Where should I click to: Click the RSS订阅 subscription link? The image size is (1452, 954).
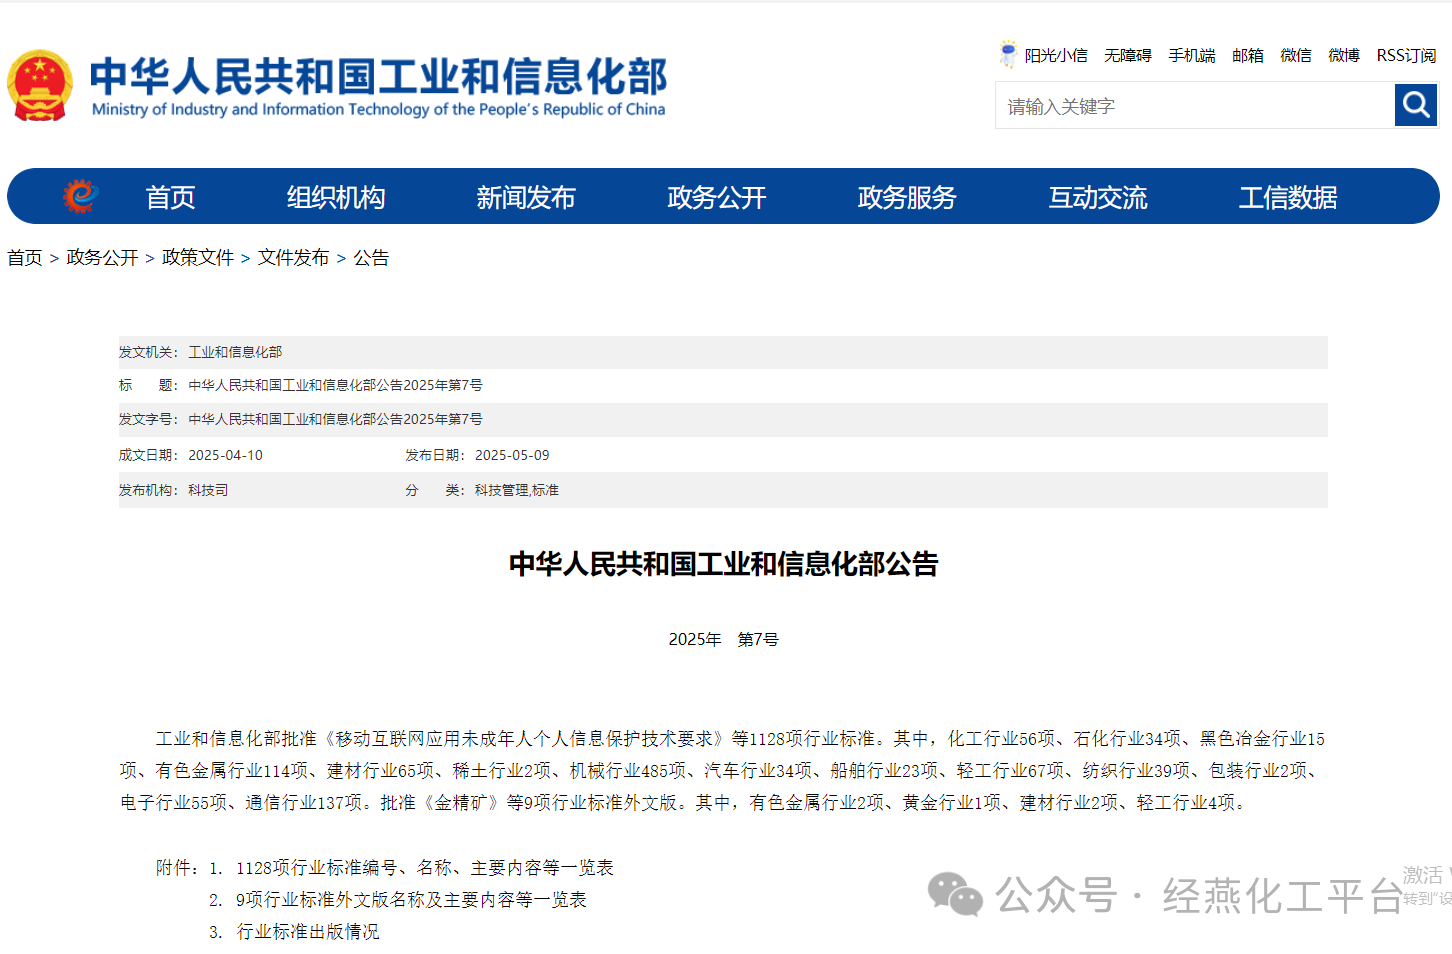click(x=1405, y=56)
